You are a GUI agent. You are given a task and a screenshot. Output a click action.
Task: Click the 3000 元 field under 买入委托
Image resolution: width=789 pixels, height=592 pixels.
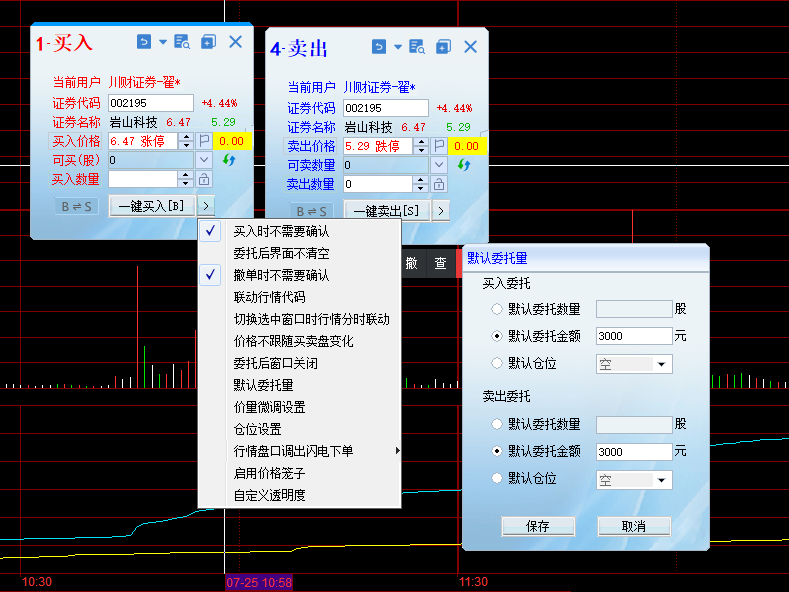[634, 336]
